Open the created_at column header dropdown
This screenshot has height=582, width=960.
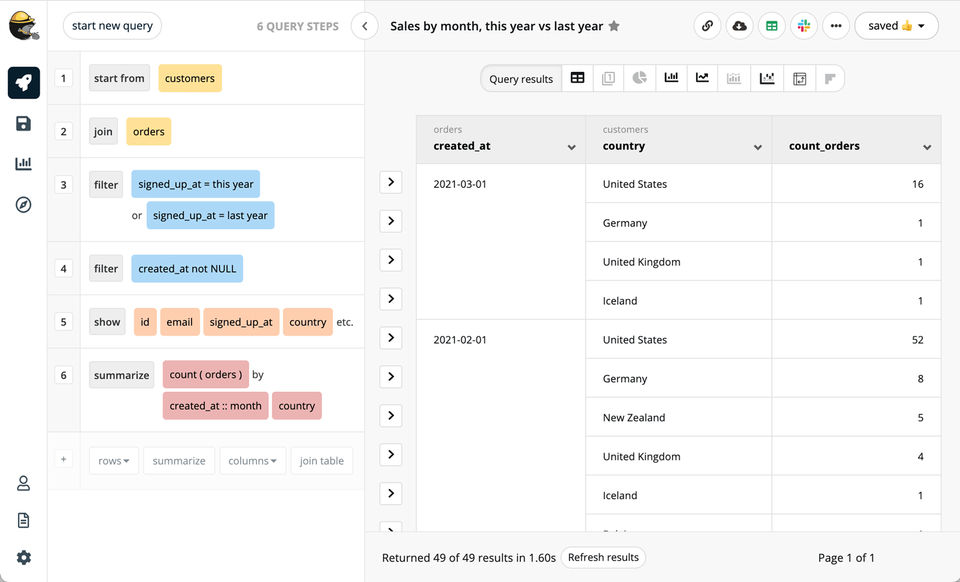[x=571, y=147]
